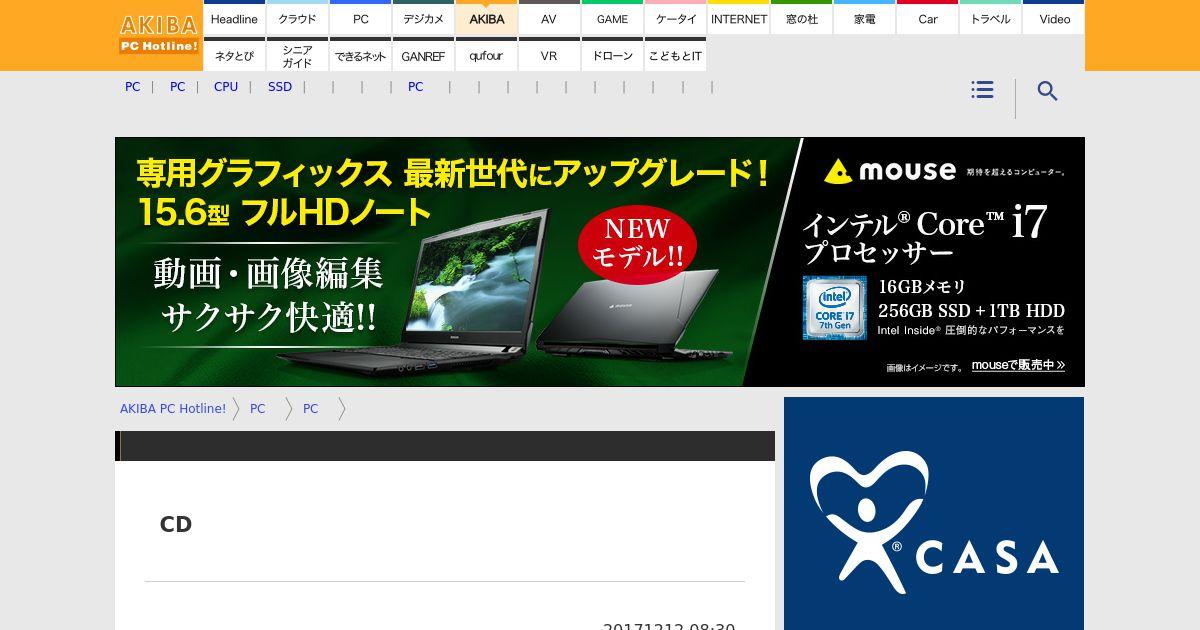
Task: Click the Intel Core i7 badge in the banner
Action: coord(834,308)
